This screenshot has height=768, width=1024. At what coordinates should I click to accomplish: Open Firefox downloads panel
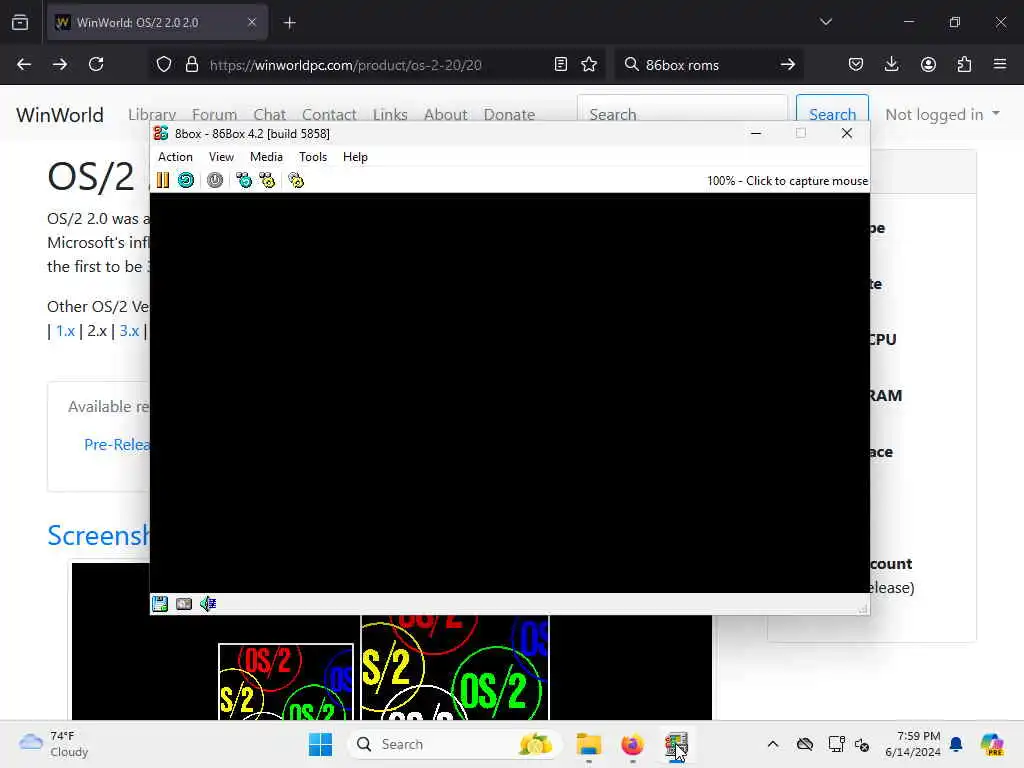tap(891, 65)
